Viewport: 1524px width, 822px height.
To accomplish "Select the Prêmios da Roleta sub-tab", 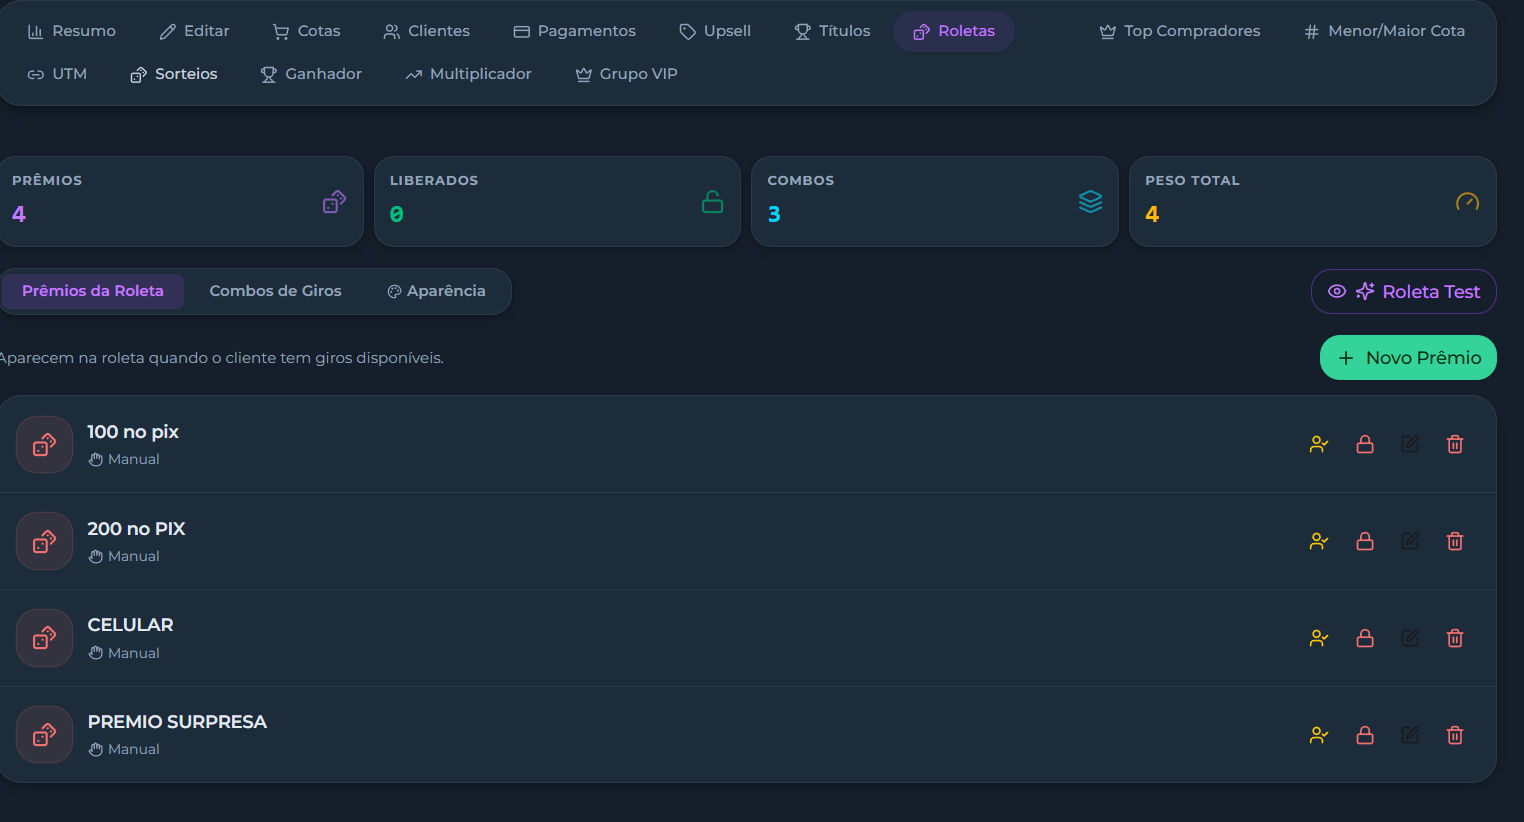I will pyautogui.click(x=92, y=291).
